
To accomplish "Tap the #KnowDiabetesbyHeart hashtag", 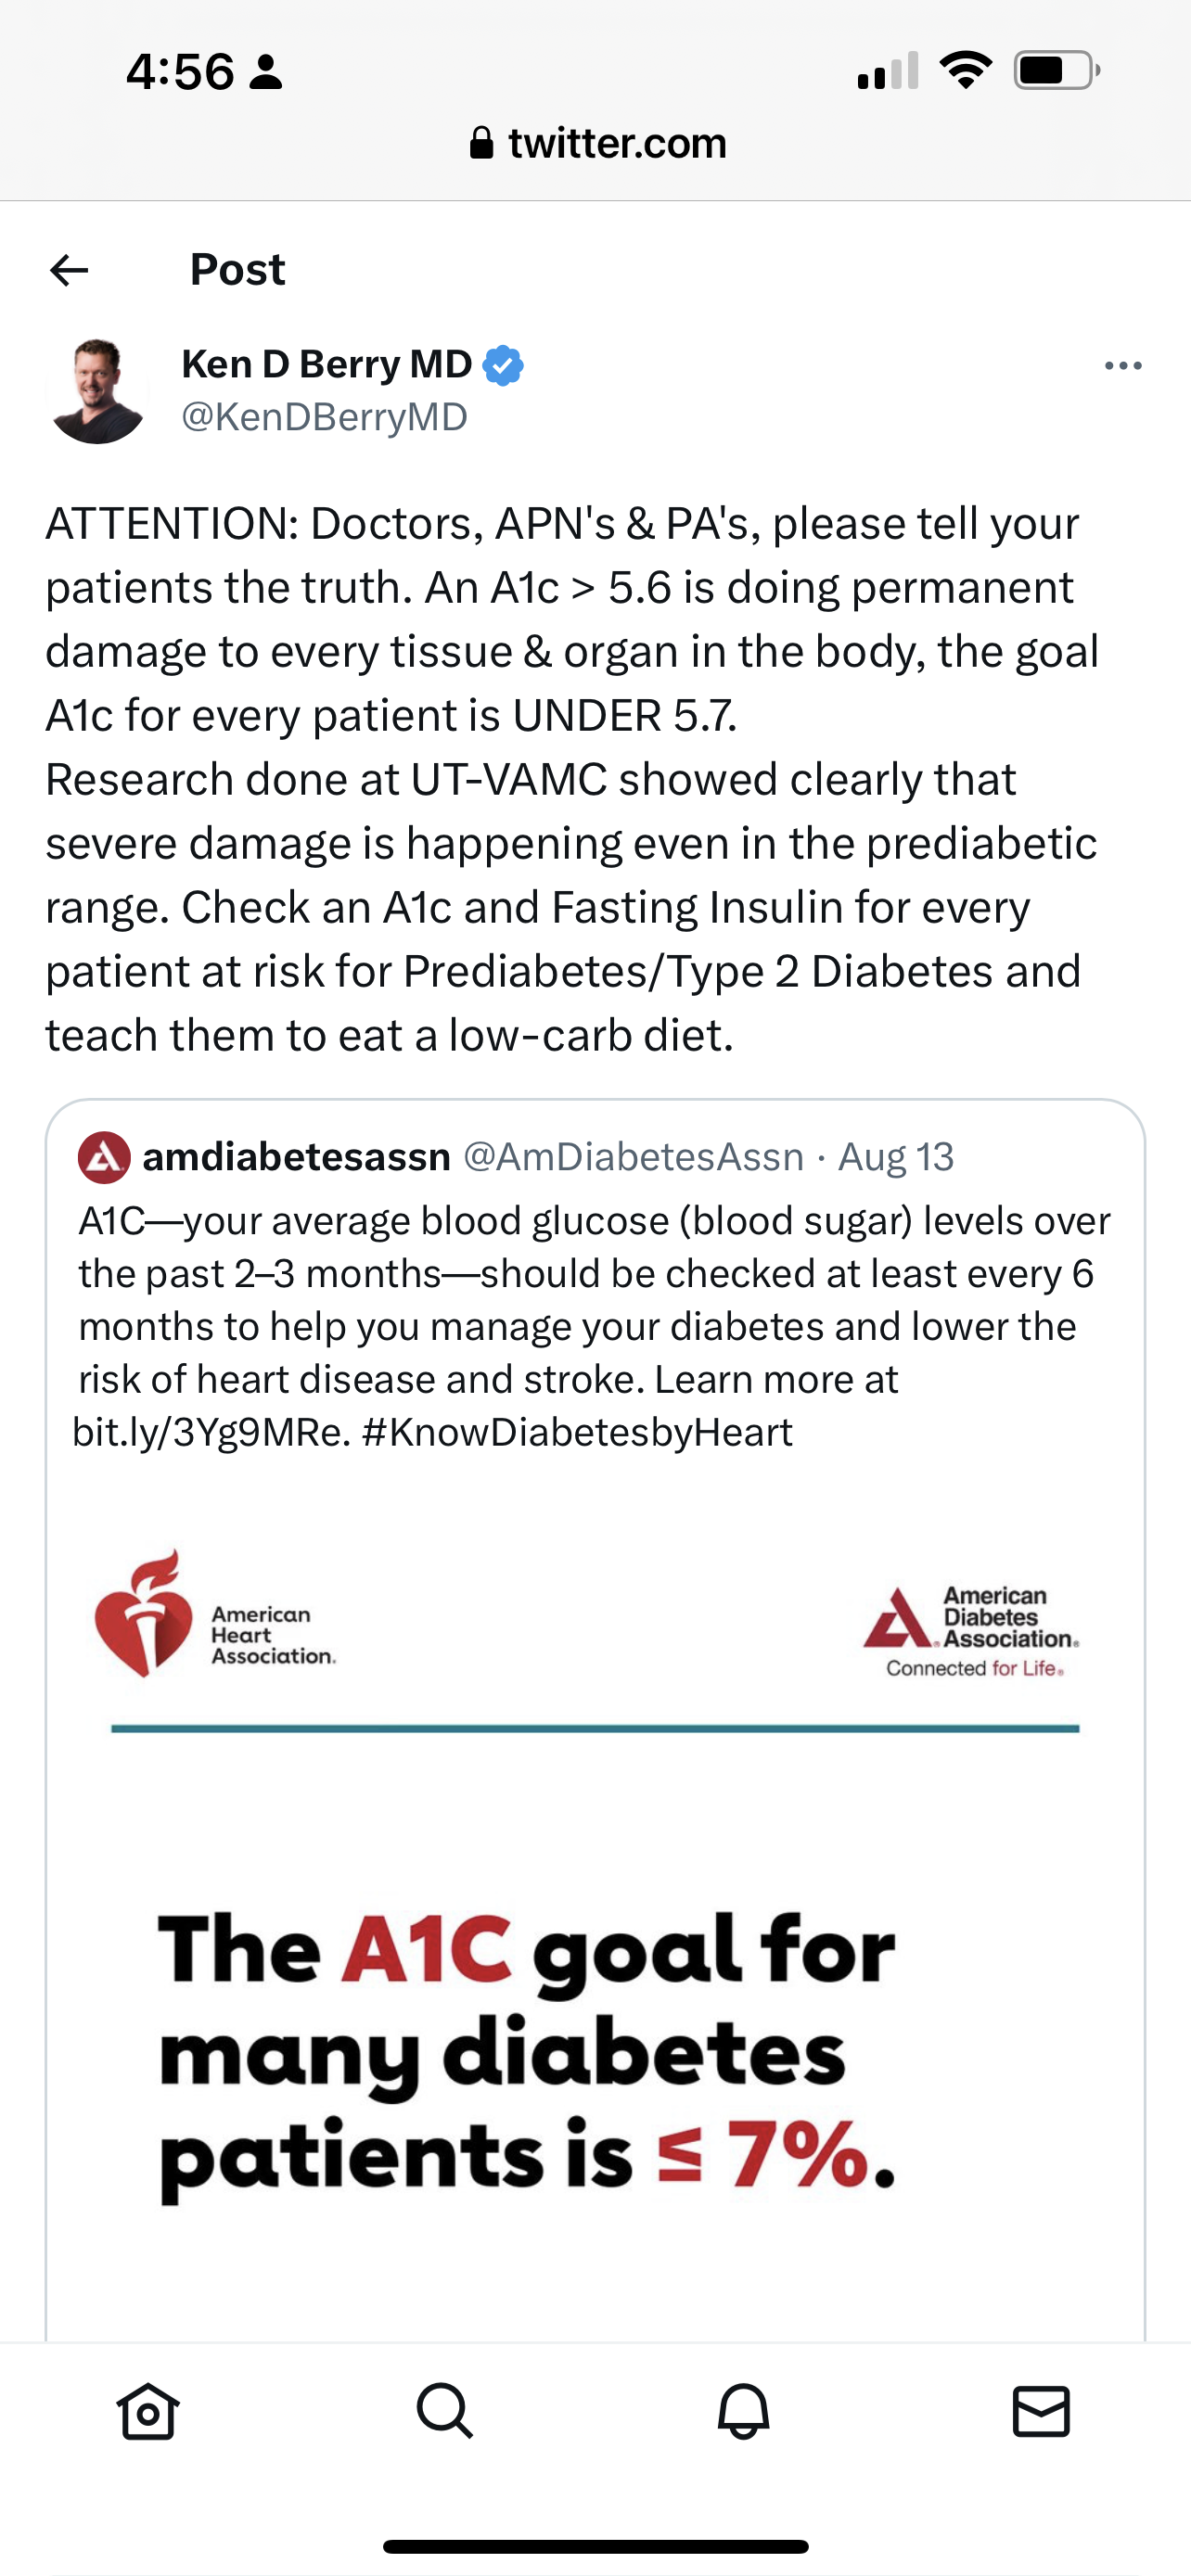I will click(589, 1433).
